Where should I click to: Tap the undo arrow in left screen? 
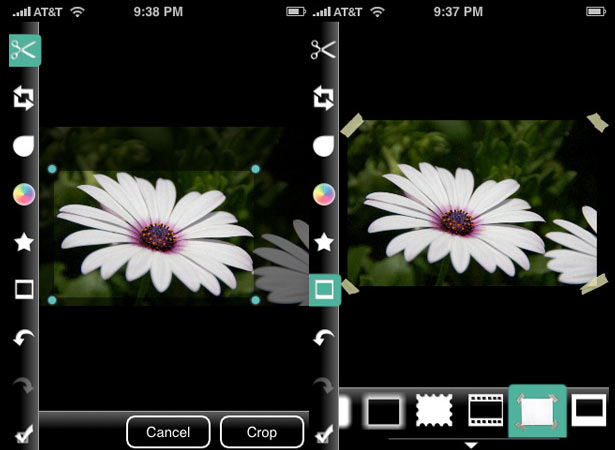coord(24,337)
